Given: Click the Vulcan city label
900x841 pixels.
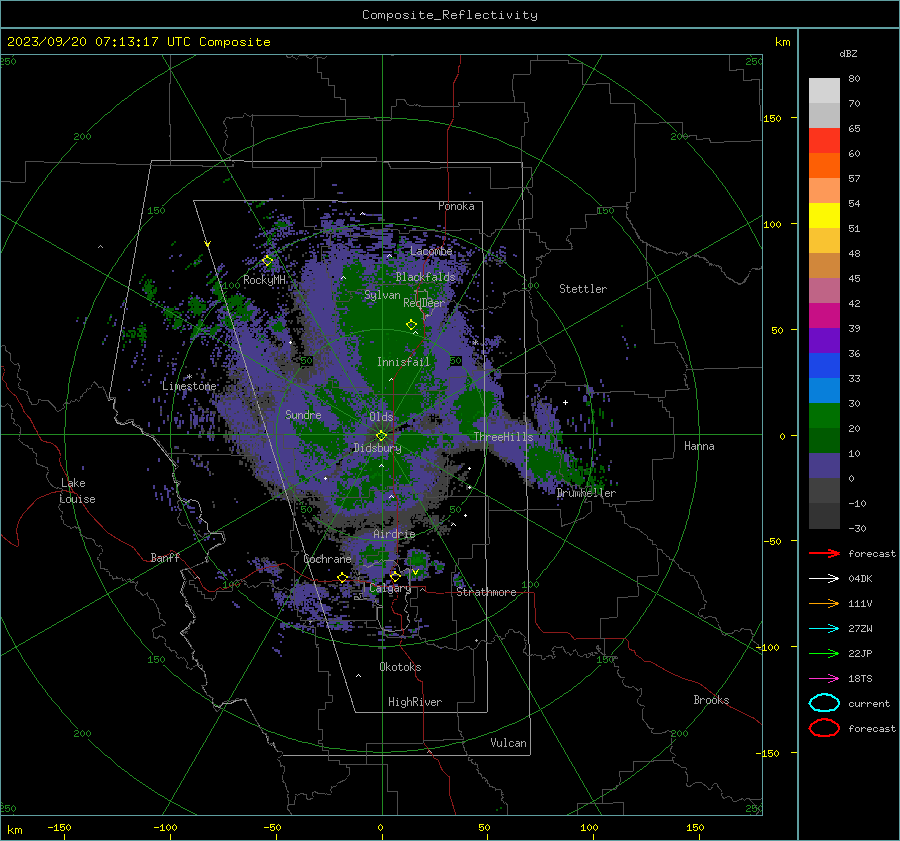Looking at the screenshot, I should tap(508, 743).
